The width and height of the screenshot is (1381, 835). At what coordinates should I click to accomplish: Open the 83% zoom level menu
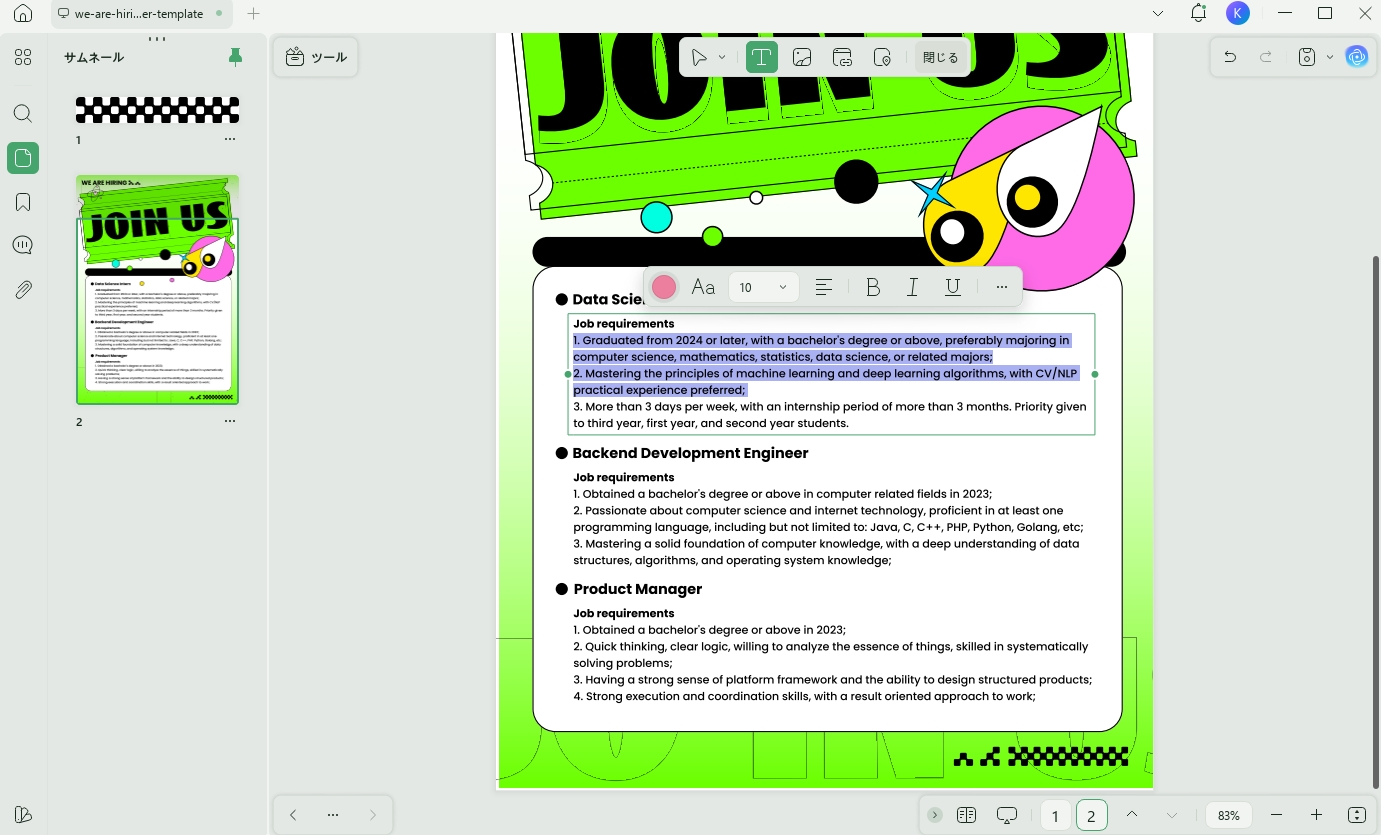1229,816
